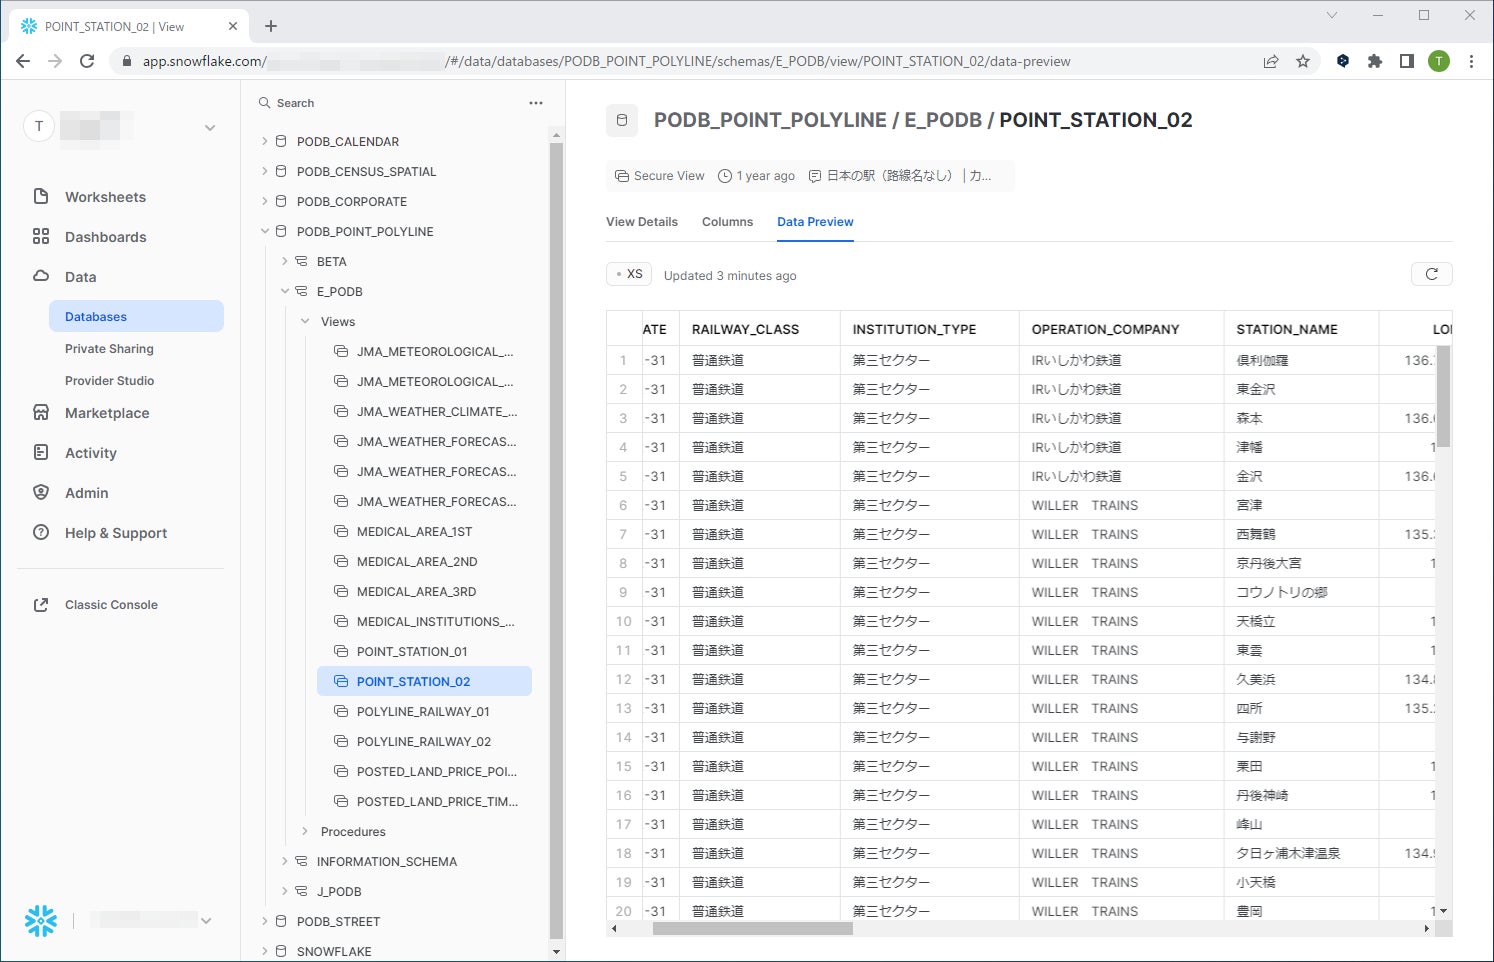Expand the PODB_CALENDAR database
This screenshot has height=962, width=1494.
pyautogui.click(x=265, y=141)
